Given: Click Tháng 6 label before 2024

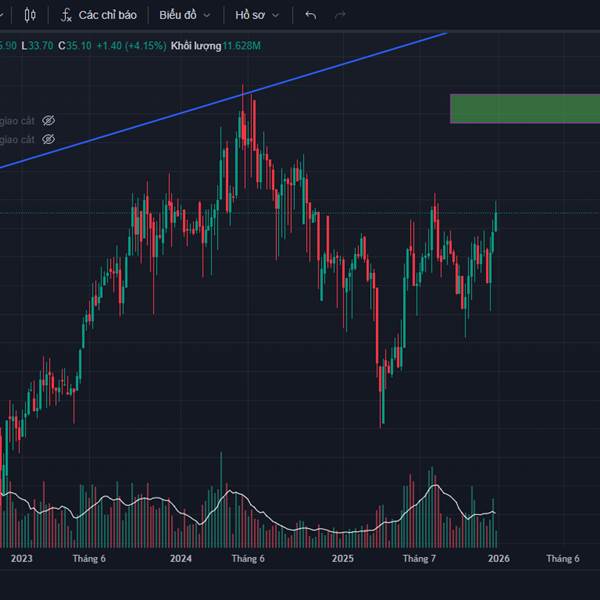Looking at the screenshot, I should tap(89, 558).
